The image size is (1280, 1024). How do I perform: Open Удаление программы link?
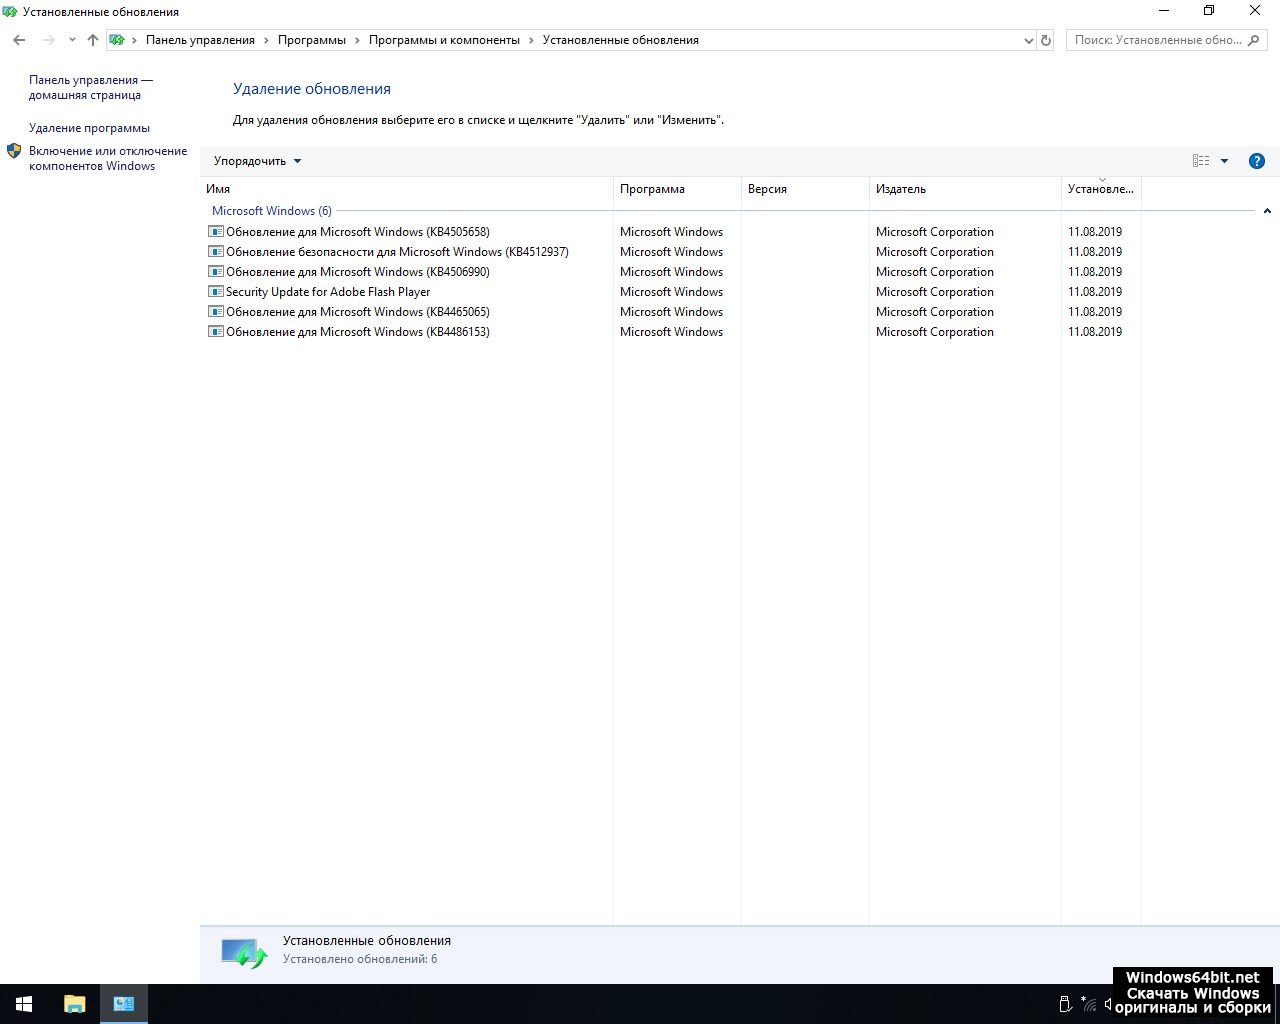[89, 128]
